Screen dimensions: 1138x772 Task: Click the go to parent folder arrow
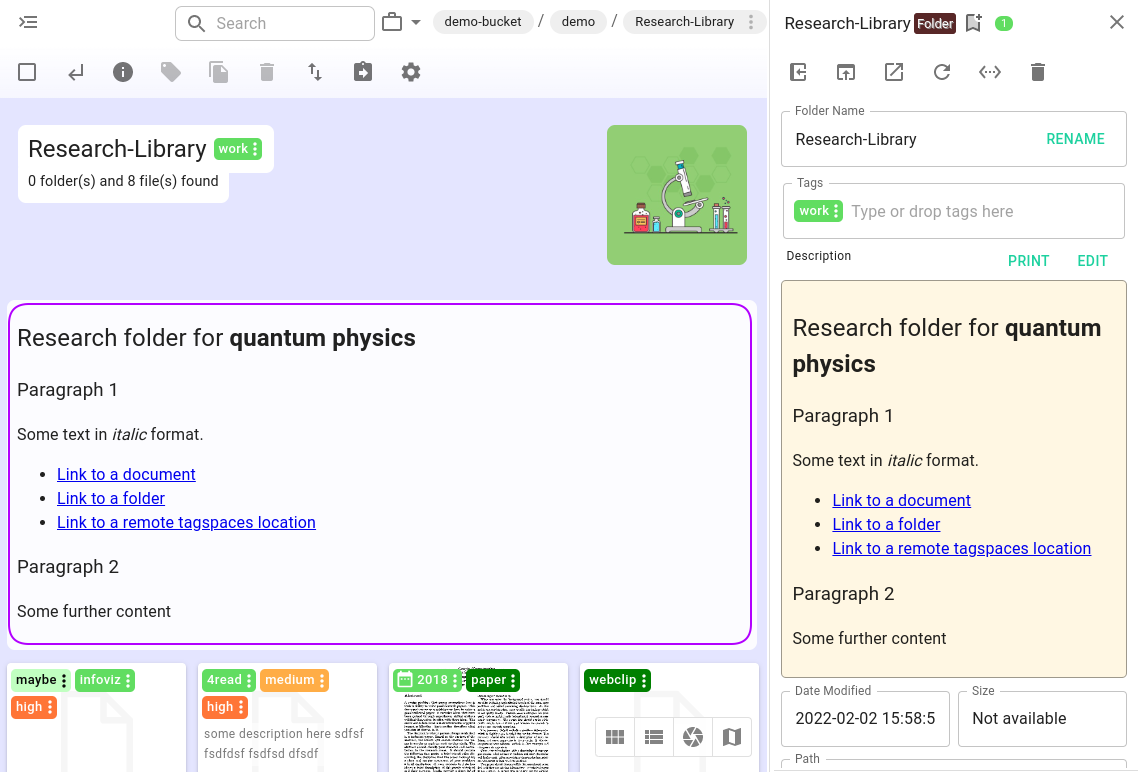click(x=76, y=72)
